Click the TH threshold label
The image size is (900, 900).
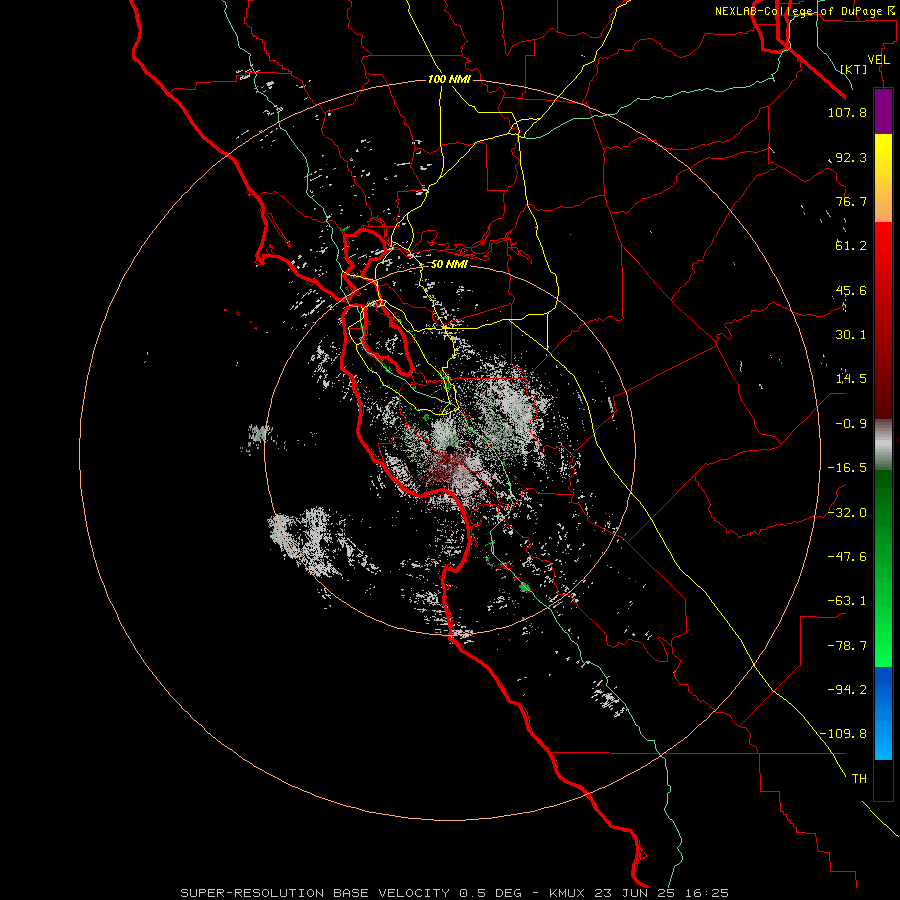point(859,779)
